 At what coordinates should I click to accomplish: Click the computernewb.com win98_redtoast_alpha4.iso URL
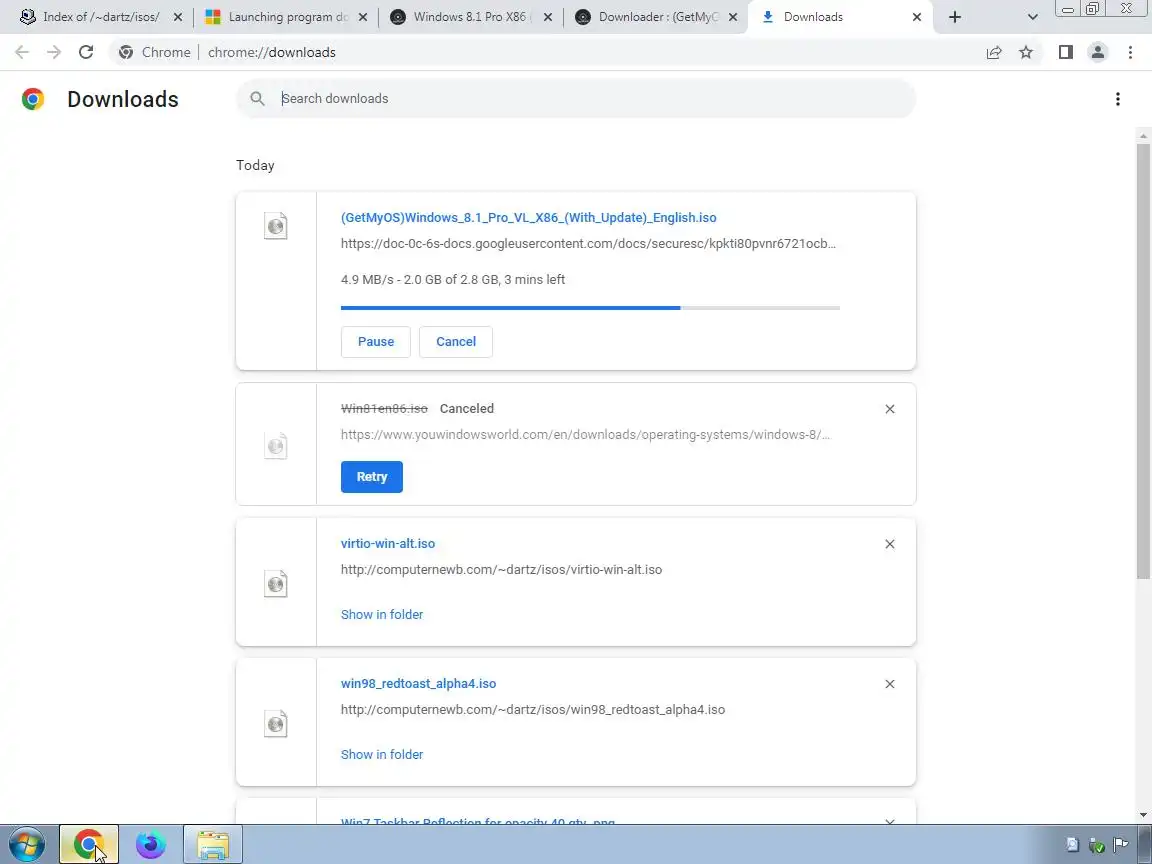click(533, 710)
